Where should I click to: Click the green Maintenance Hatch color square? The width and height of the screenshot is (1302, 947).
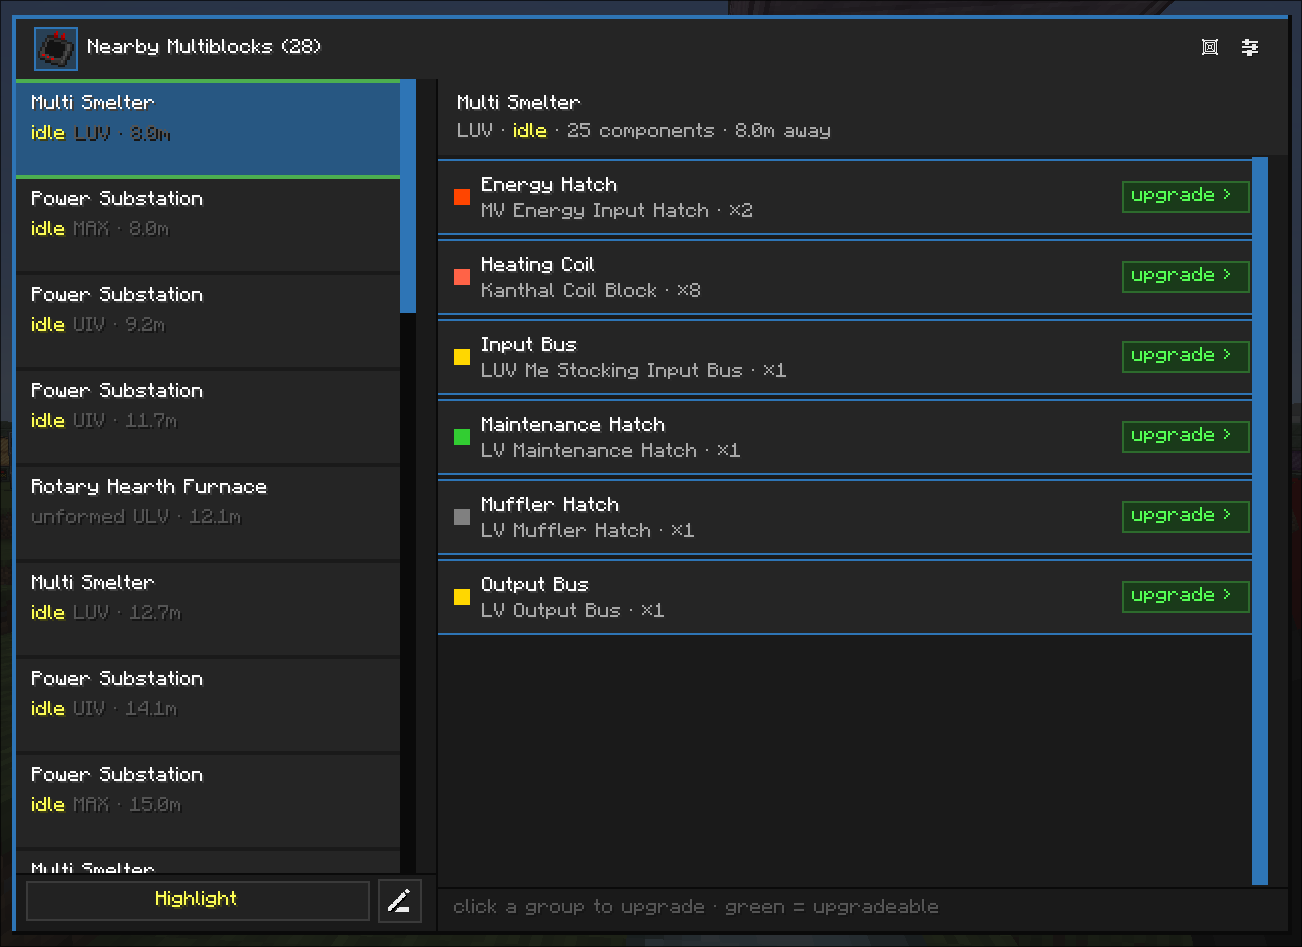tap(462, 437)
